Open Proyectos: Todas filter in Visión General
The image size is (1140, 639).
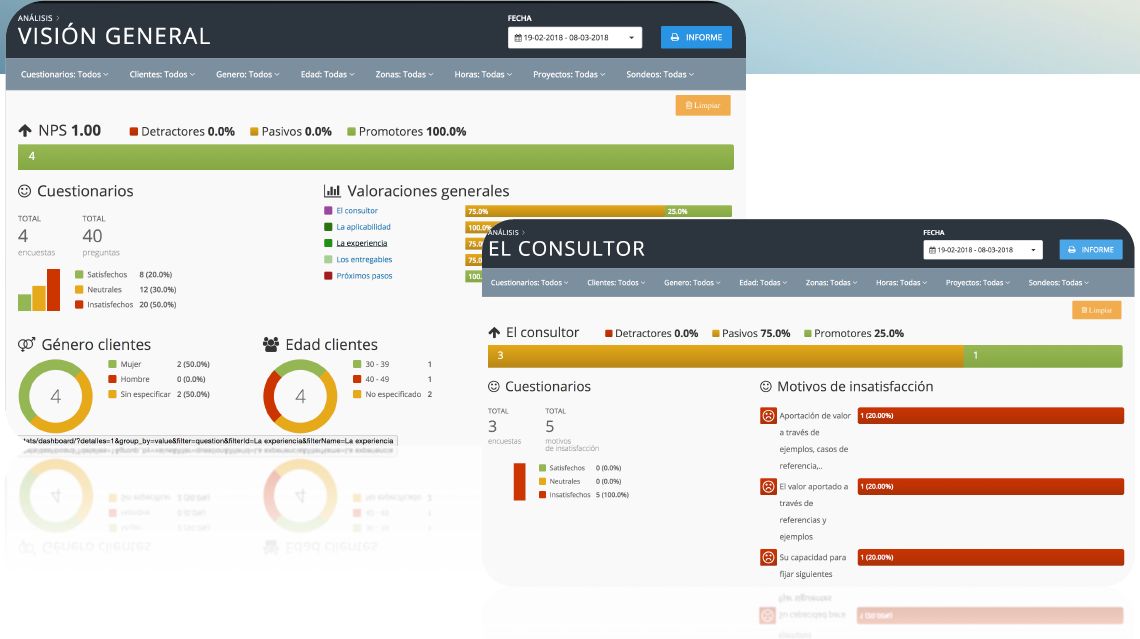point(569,74)
